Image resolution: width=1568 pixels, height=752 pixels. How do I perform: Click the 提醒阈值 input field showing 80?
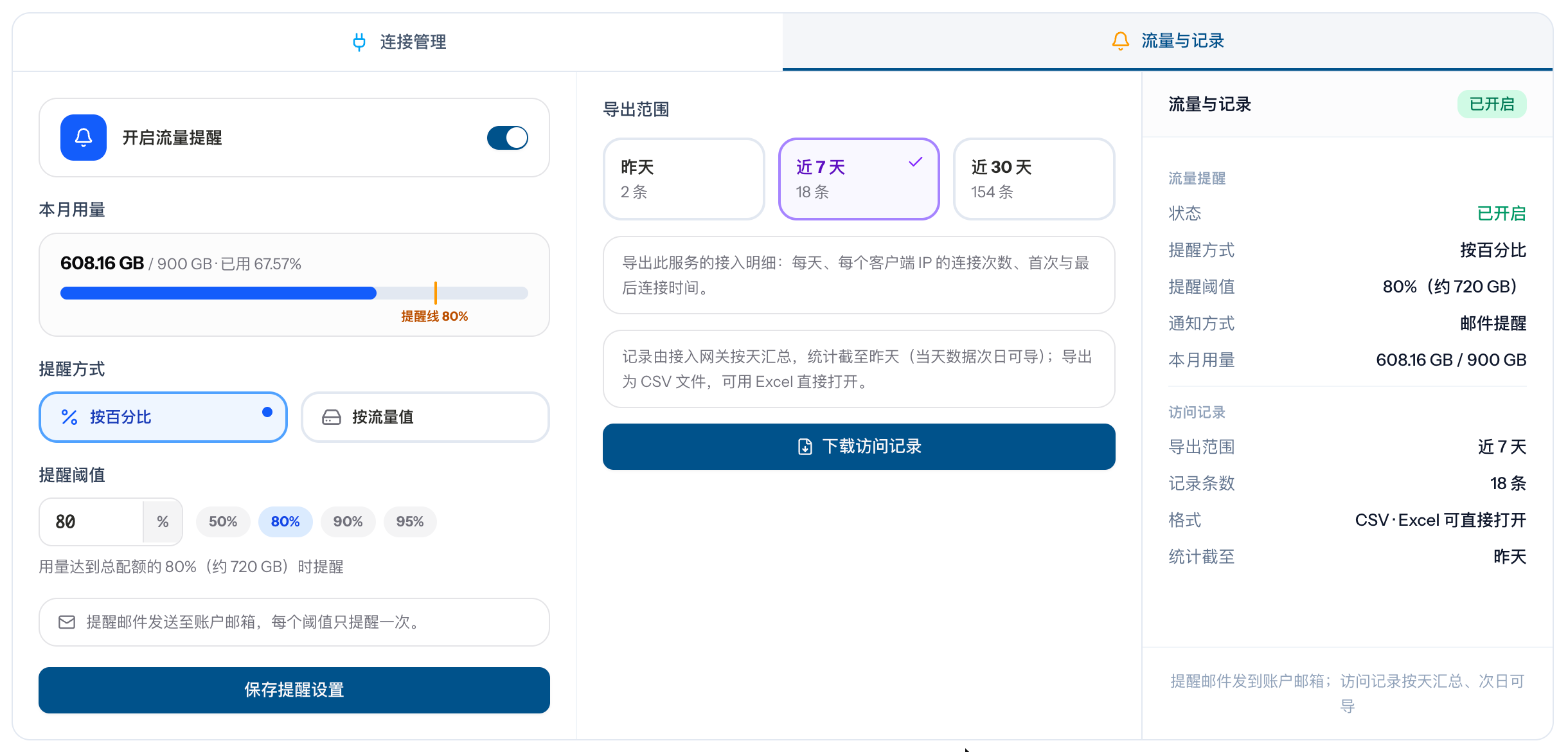(92, 522)
